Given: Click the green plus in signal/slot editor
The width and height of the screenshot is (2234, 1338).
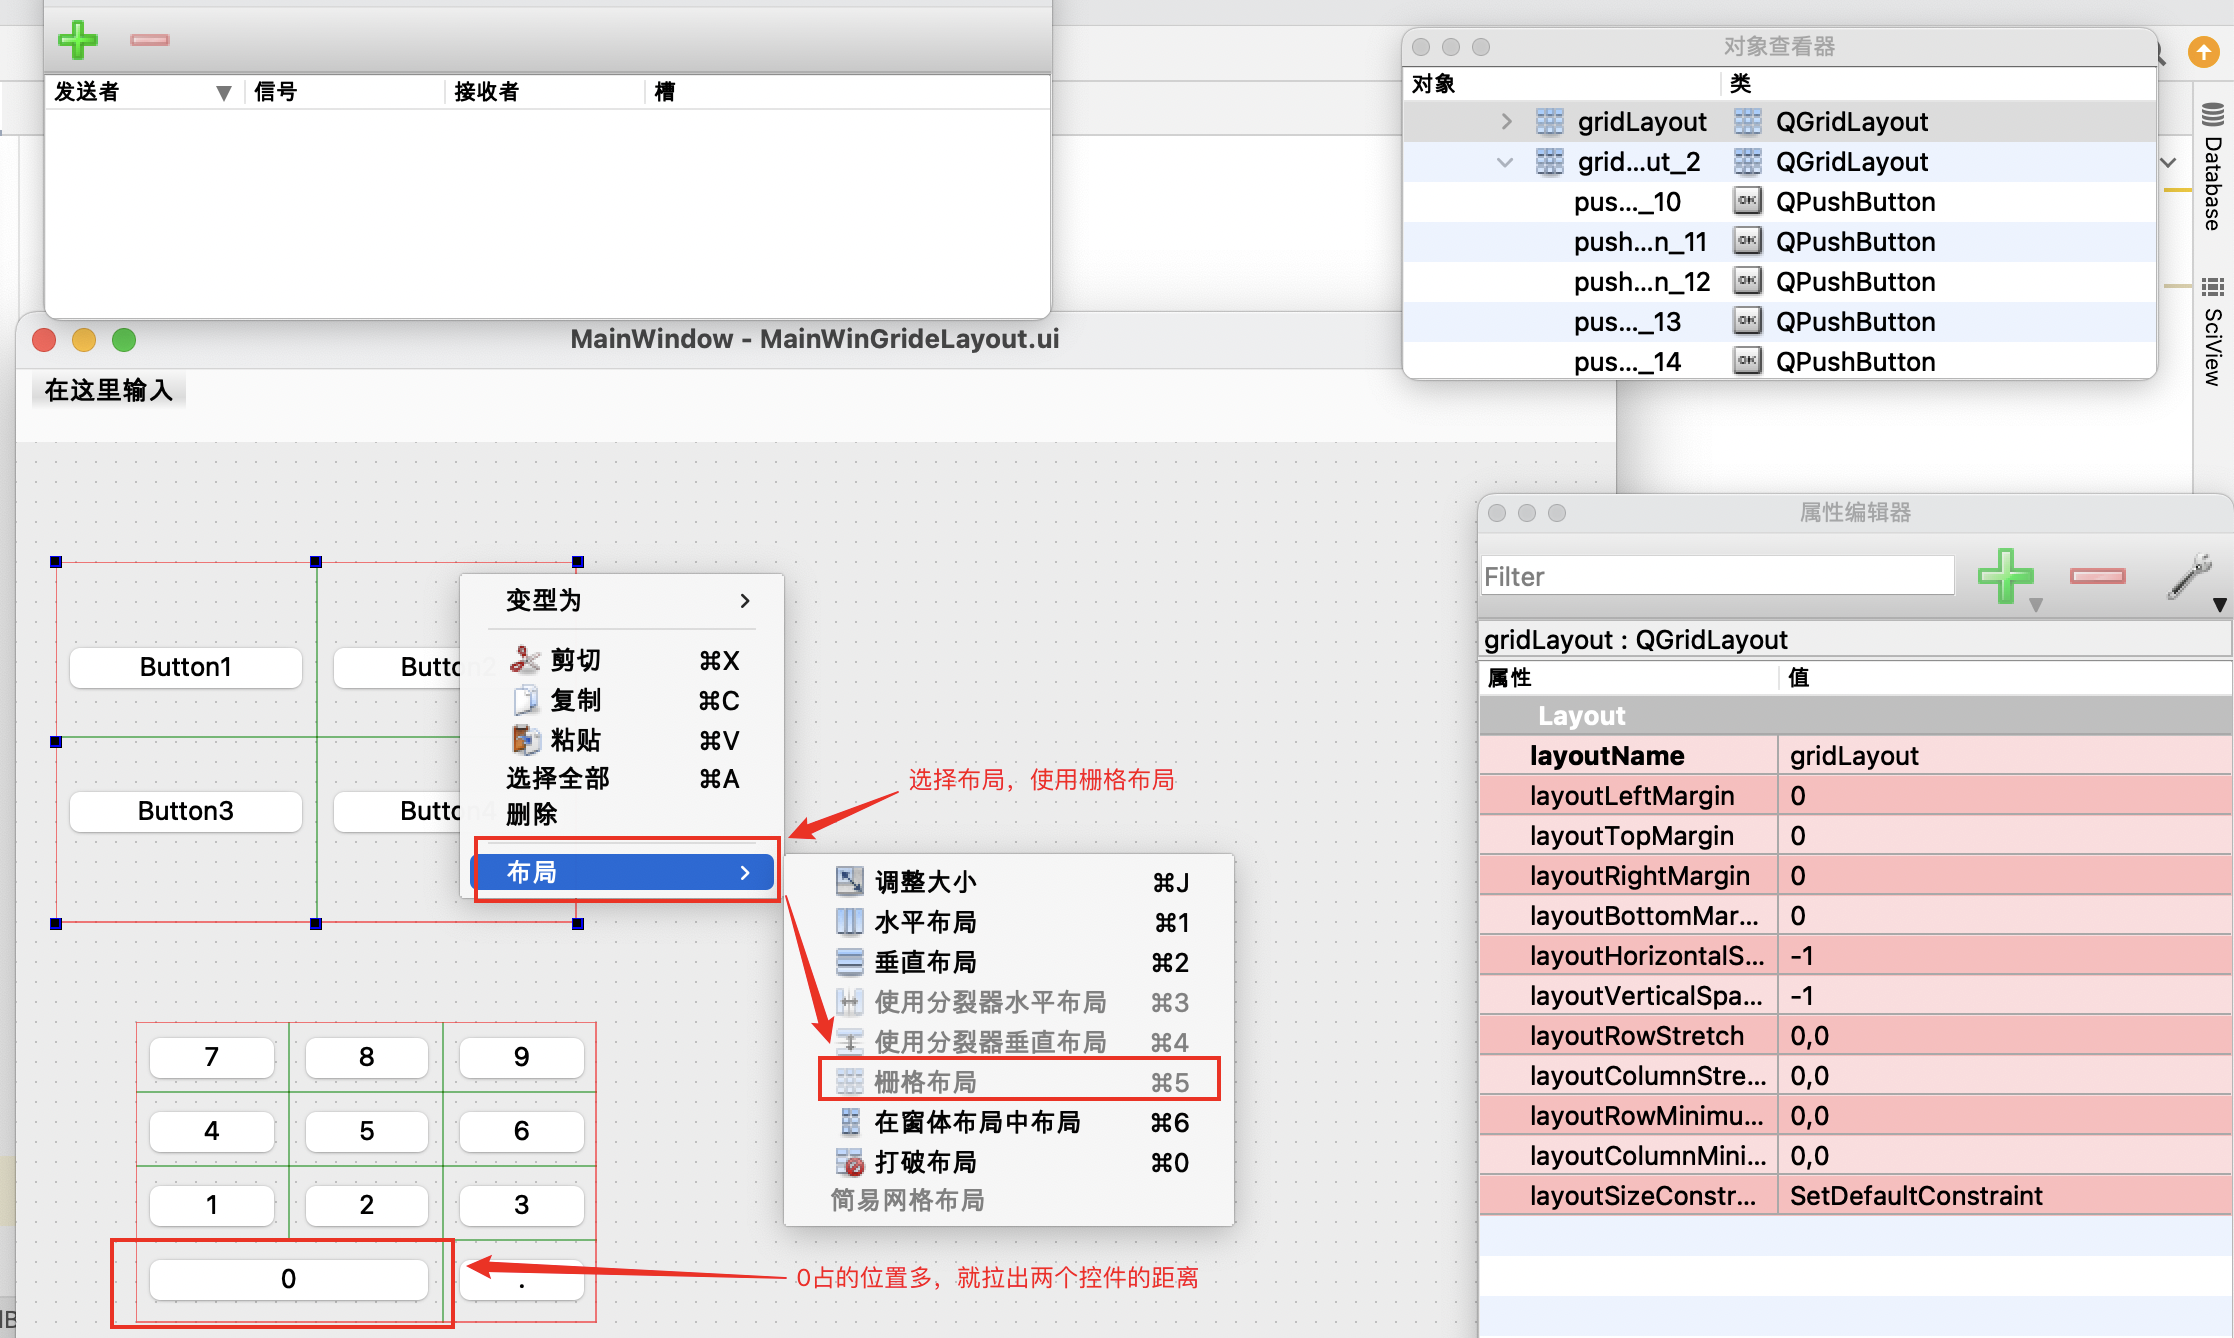Looking at the screenshot, I should (x=77, y=40).
